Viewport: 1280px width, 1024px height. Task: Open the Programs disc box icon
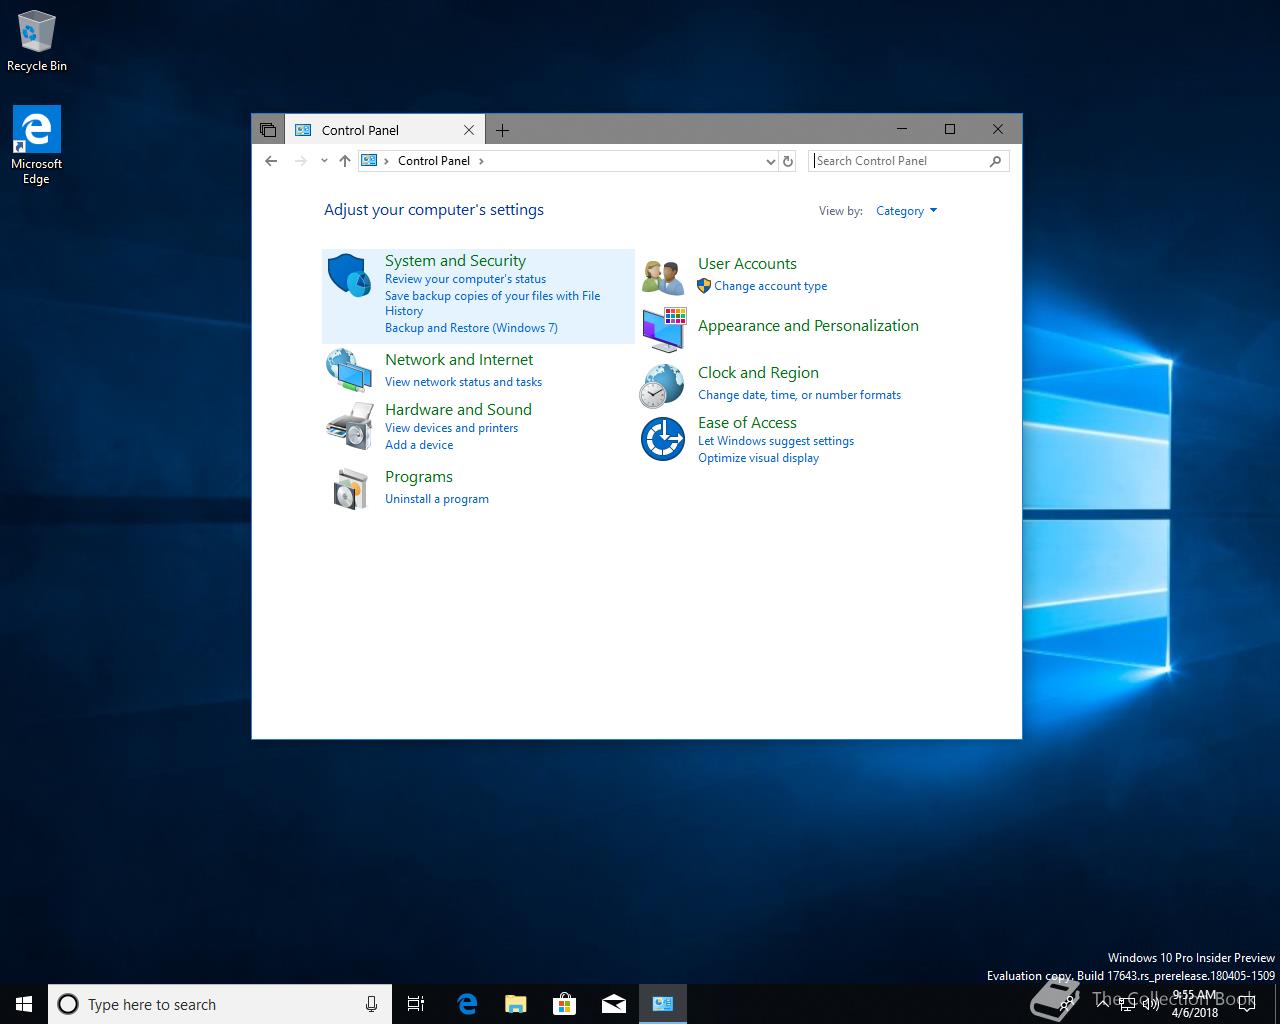point(349,489)
